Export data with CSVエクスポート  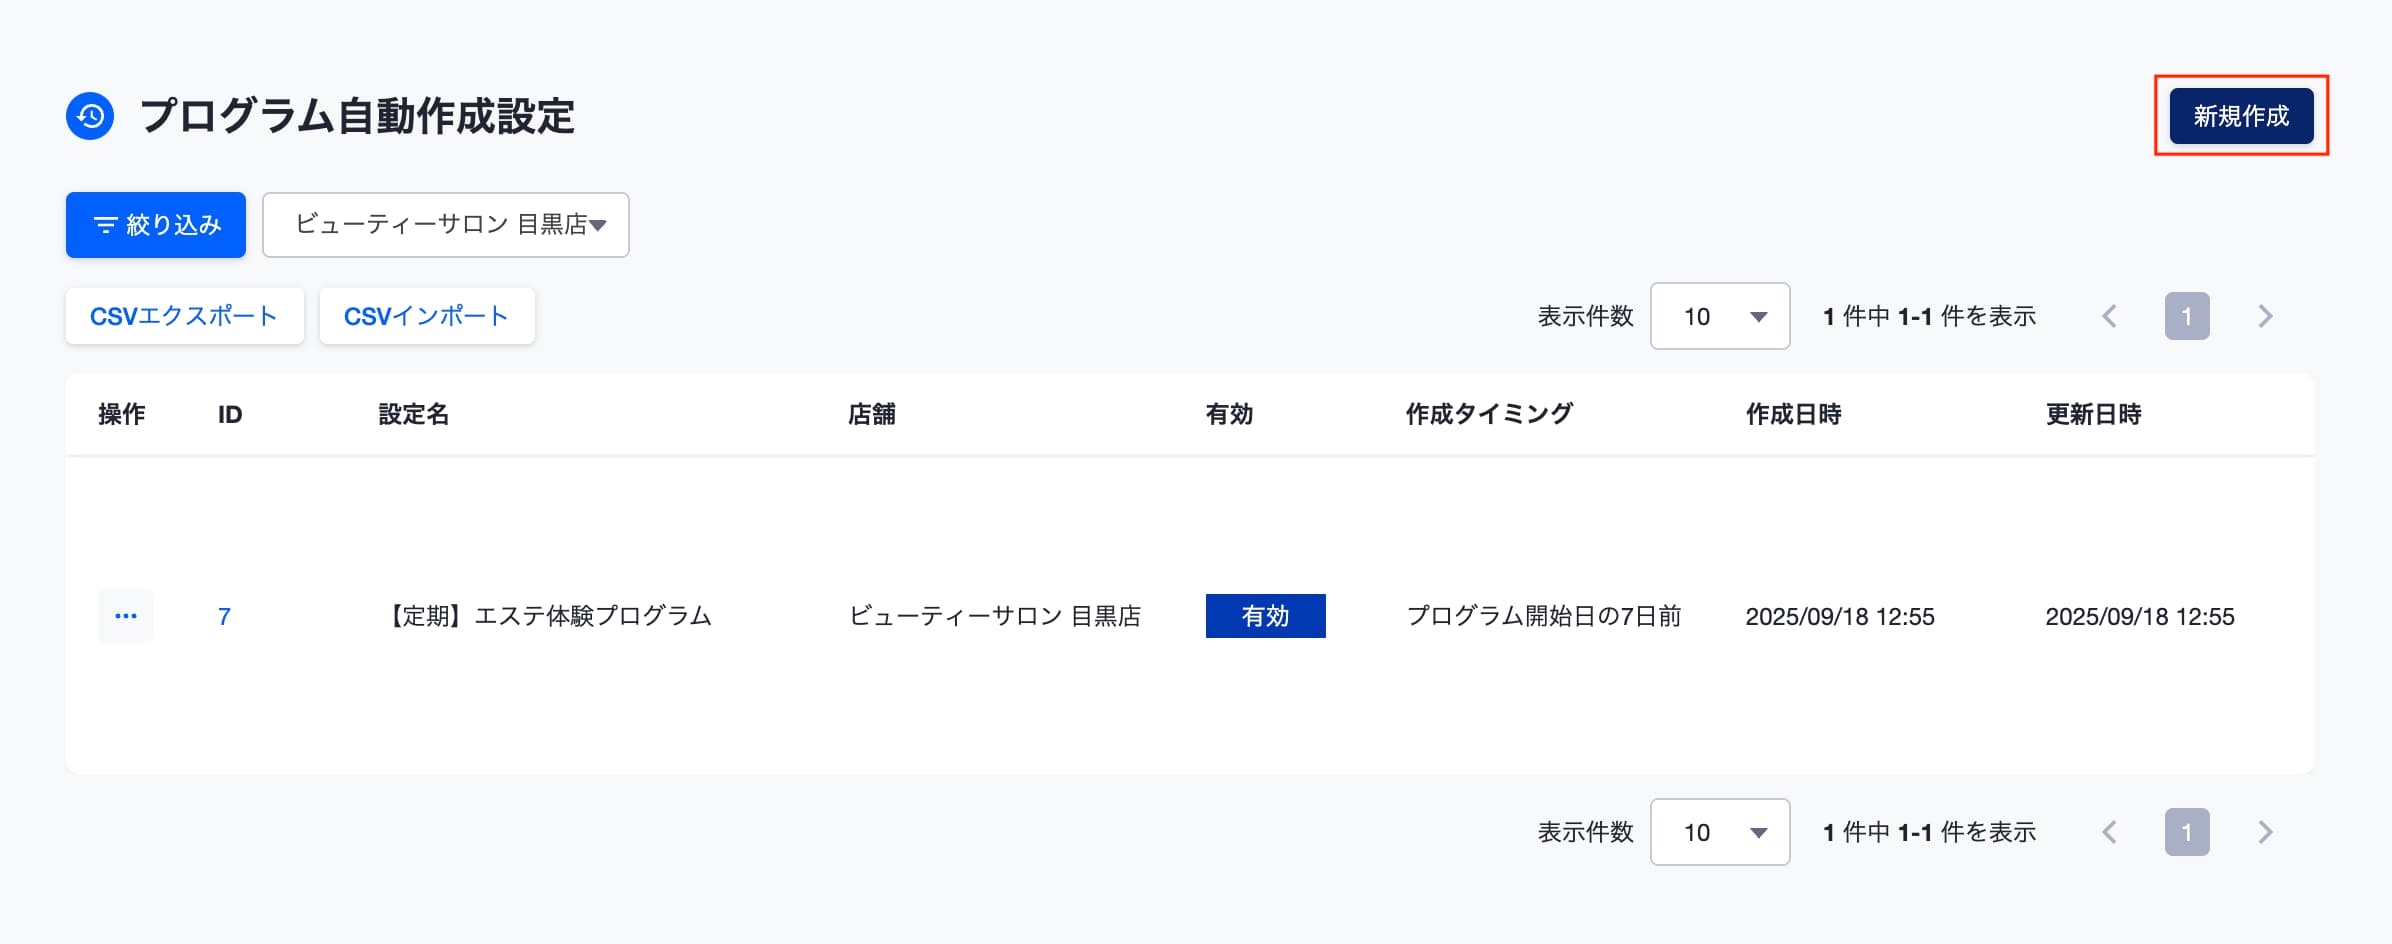point(184,316)
